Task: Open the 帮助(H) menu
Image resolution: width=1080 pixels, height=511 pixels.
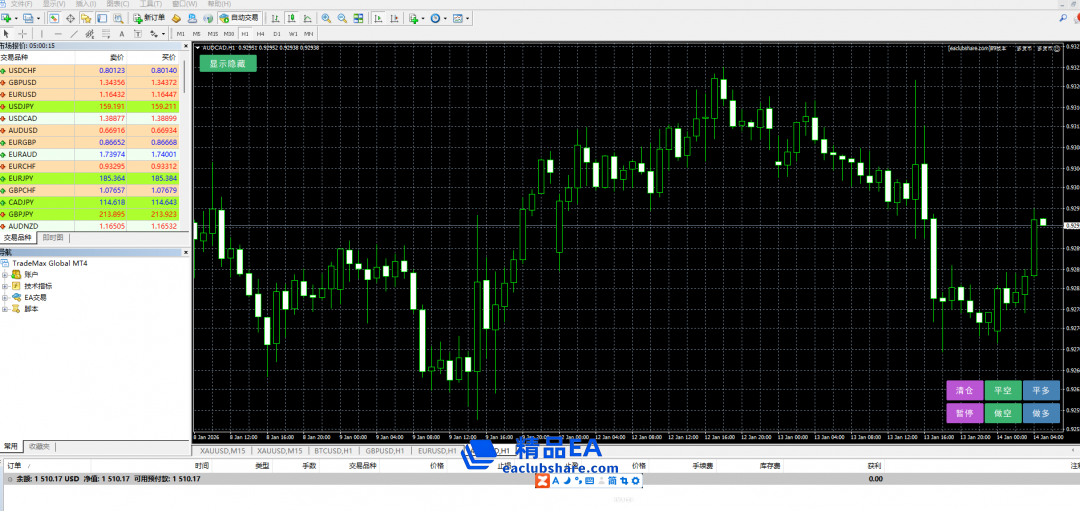Action: pos(219,4)
